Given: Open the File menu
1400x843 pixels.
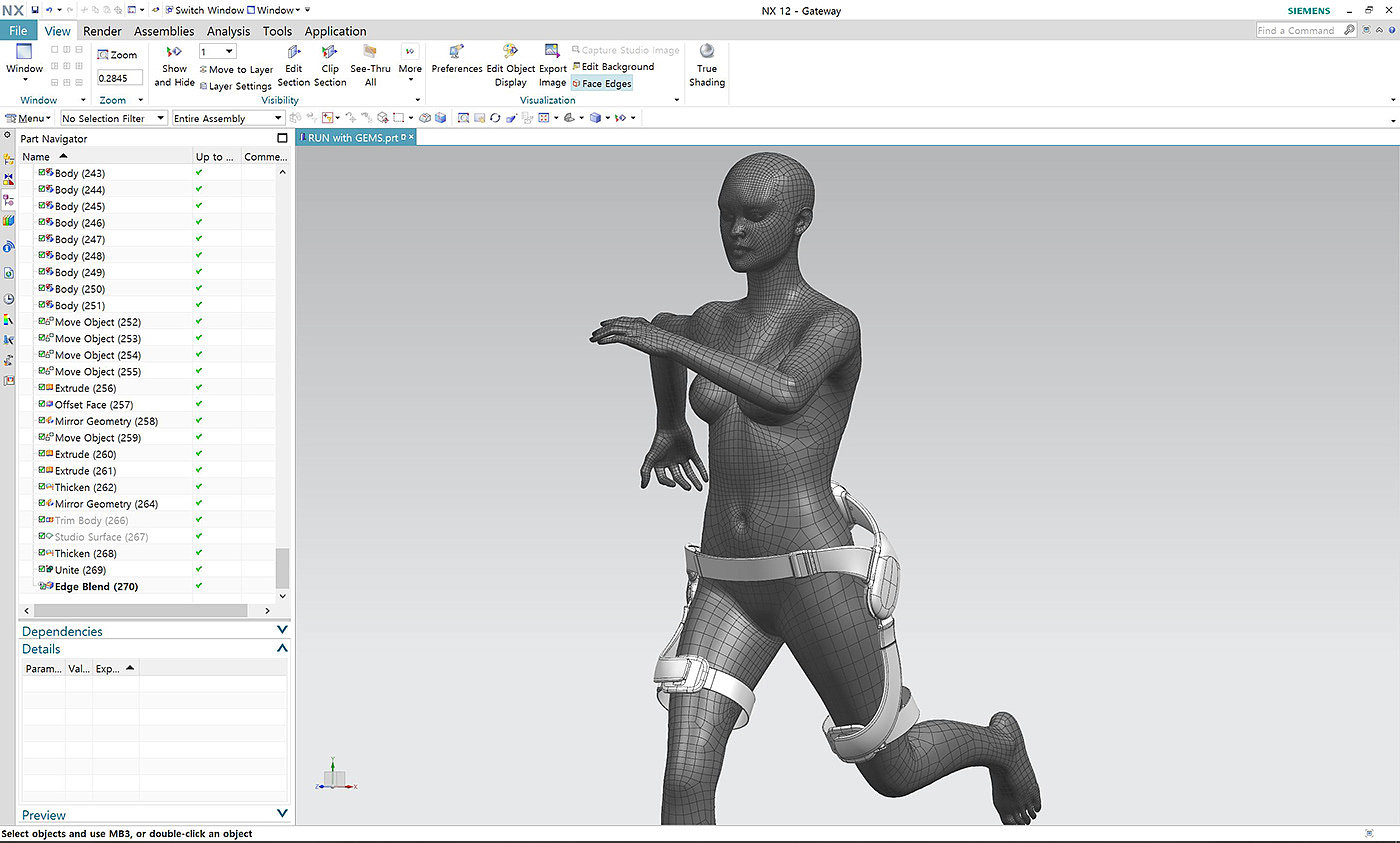Looking at the screenshot, I should (x=18, y=31).
